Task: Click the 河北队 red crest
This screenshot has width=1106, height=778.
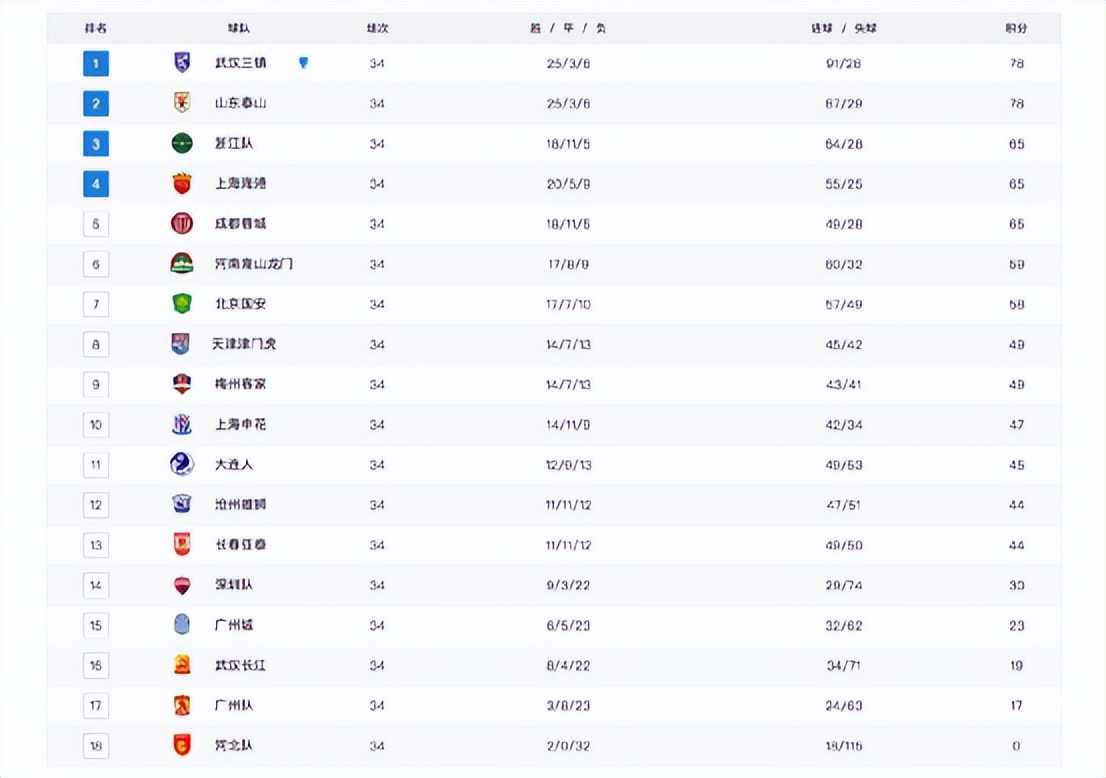Action: (x=182, y=745)
